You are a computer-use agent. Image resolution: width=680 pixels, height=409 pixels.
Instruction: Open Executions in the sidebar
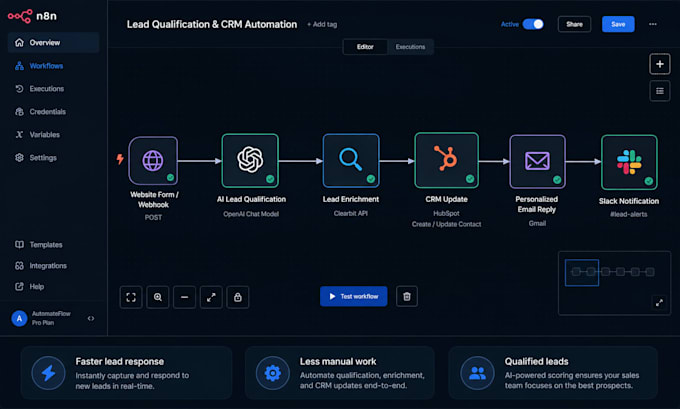[39, 89]
